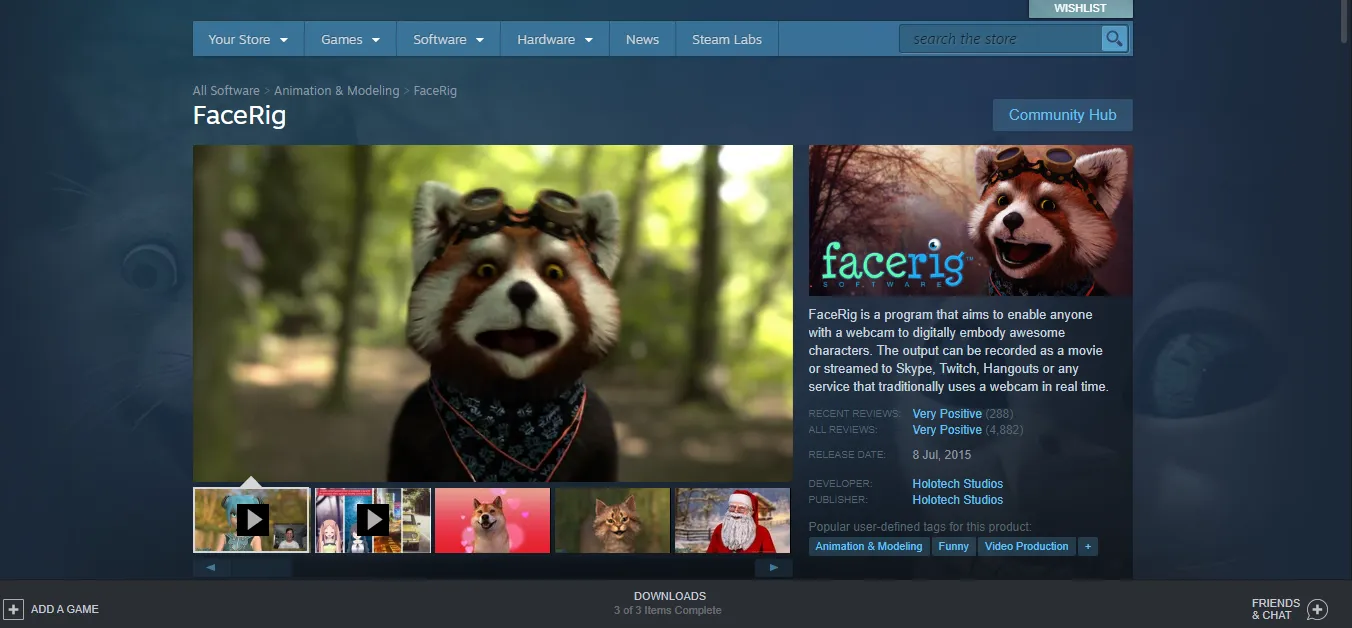Expand the Software dropdown menu
This screenshot has width=1352, height=628.
(x=448, y=40)
